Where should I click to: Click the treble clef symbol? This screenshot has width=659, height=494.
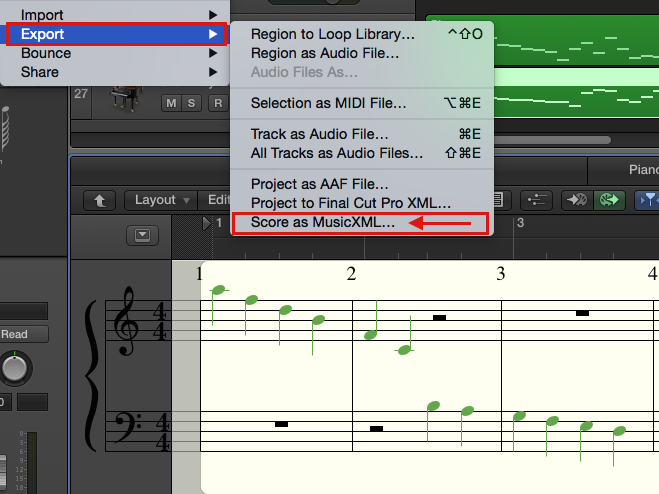tap(127, 321)
